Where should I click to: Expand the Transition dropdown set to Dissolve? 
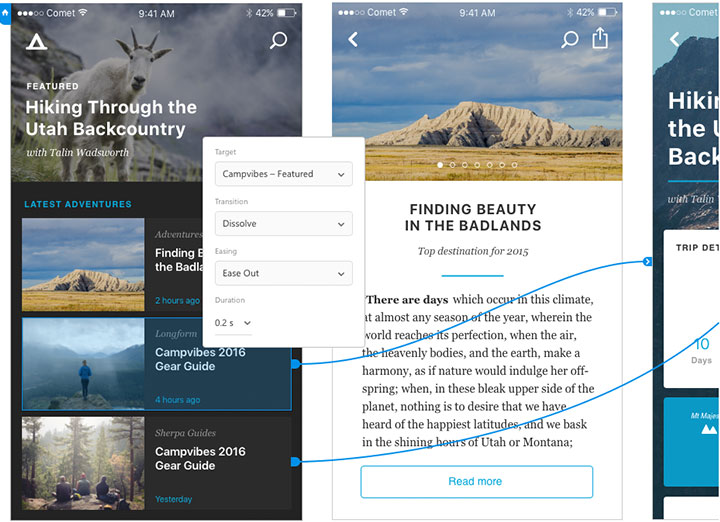tap(283, 224)
